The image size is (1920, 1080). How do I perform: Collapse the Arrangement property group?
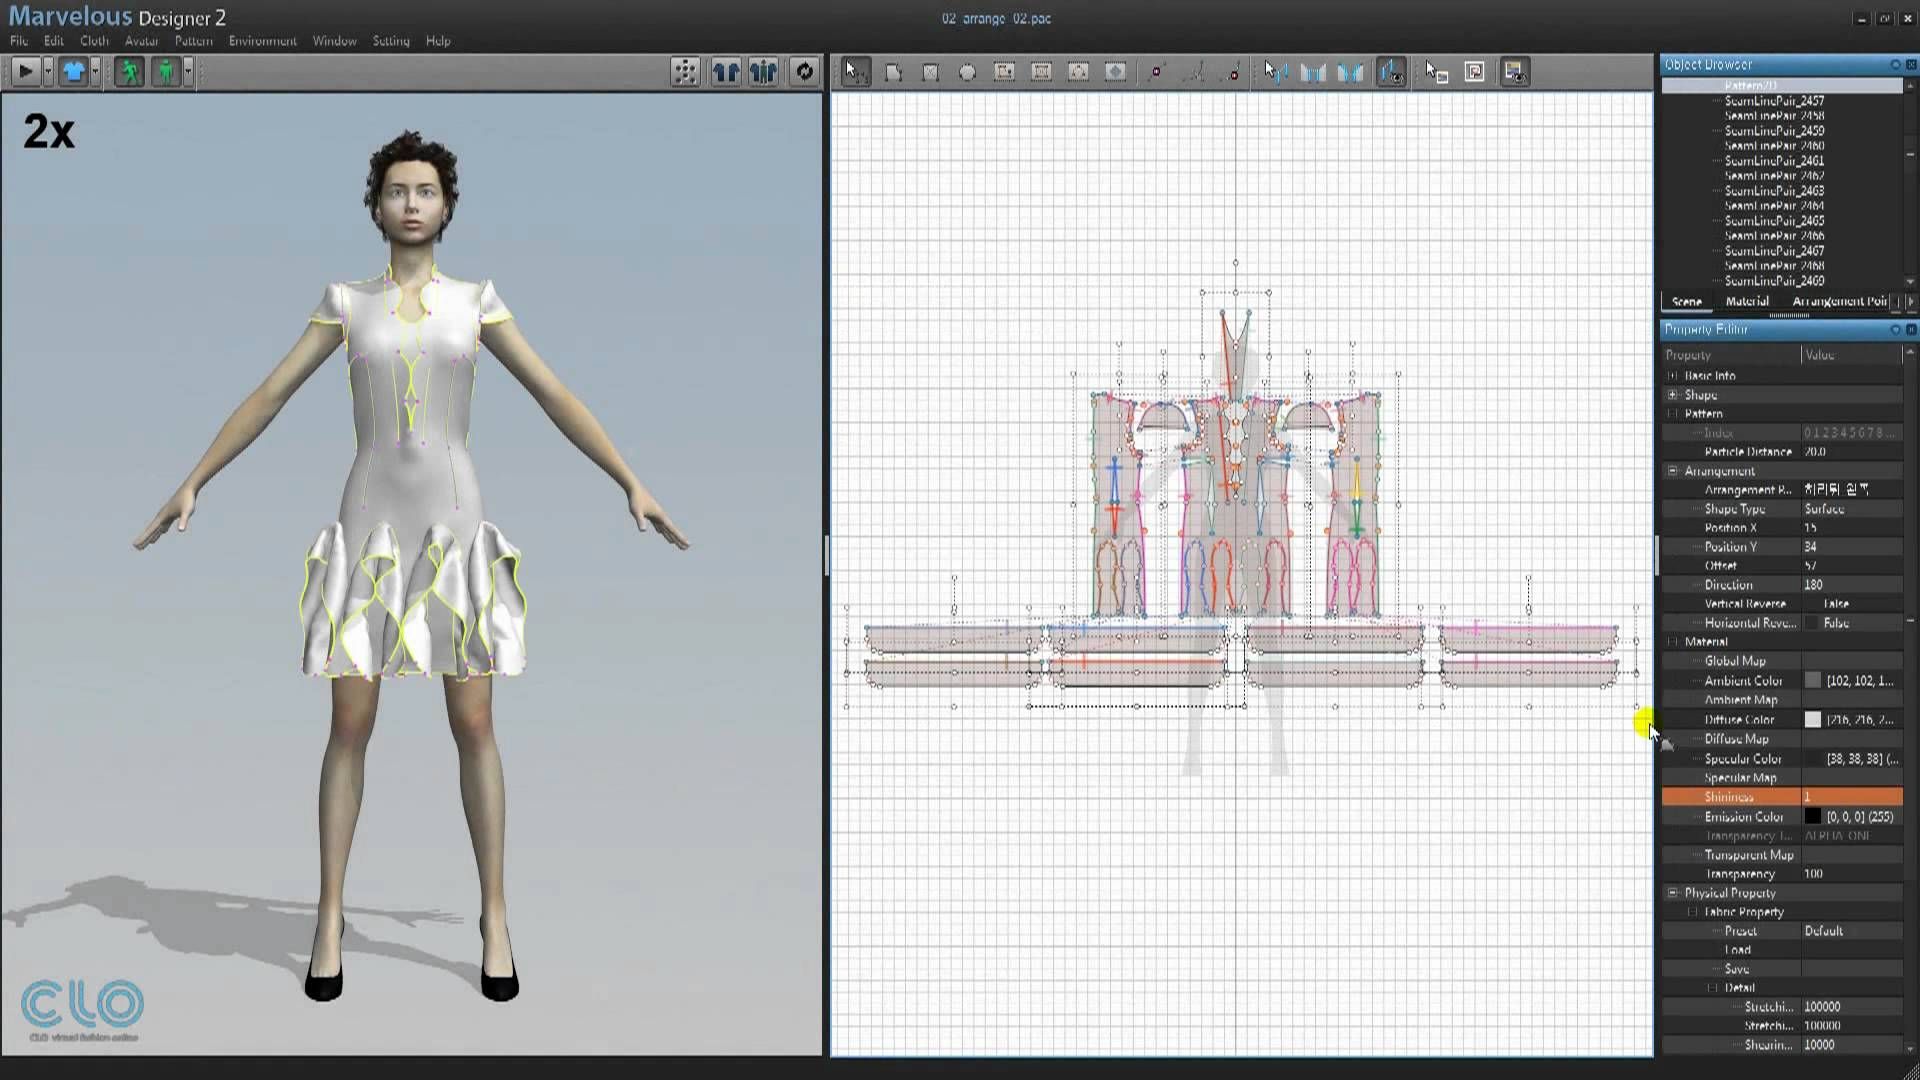point(1672,471)
